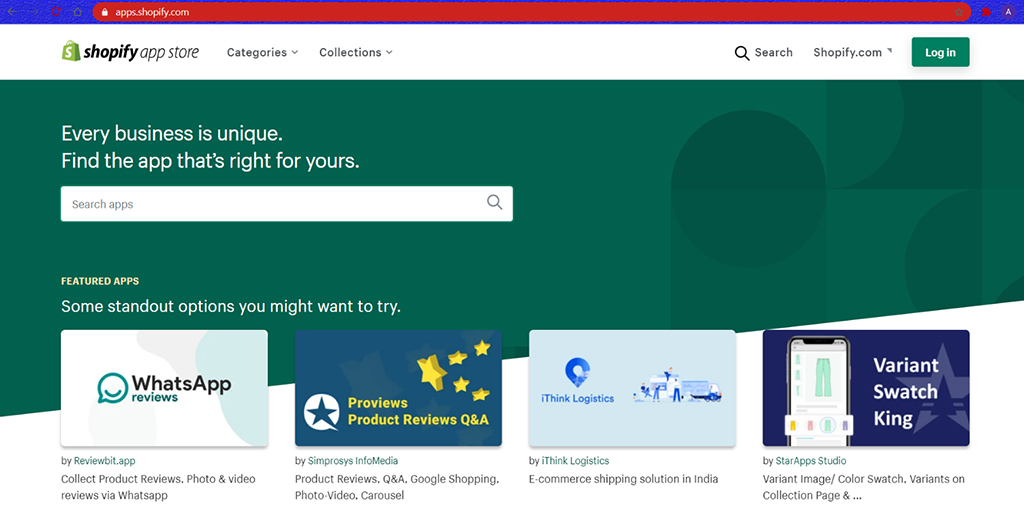Focus the Search apps input field
This screenshot has width=1024, height=530.
pyautogui.click(x=287, y=204)
